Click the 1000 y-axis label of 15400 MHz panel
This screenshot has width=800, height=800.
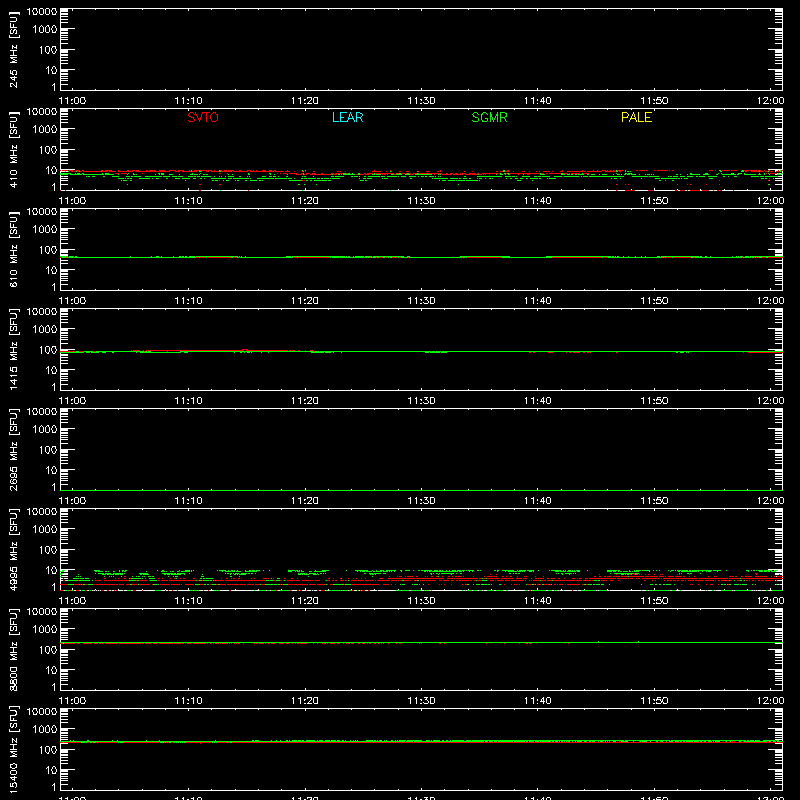[x=45, y=730]
